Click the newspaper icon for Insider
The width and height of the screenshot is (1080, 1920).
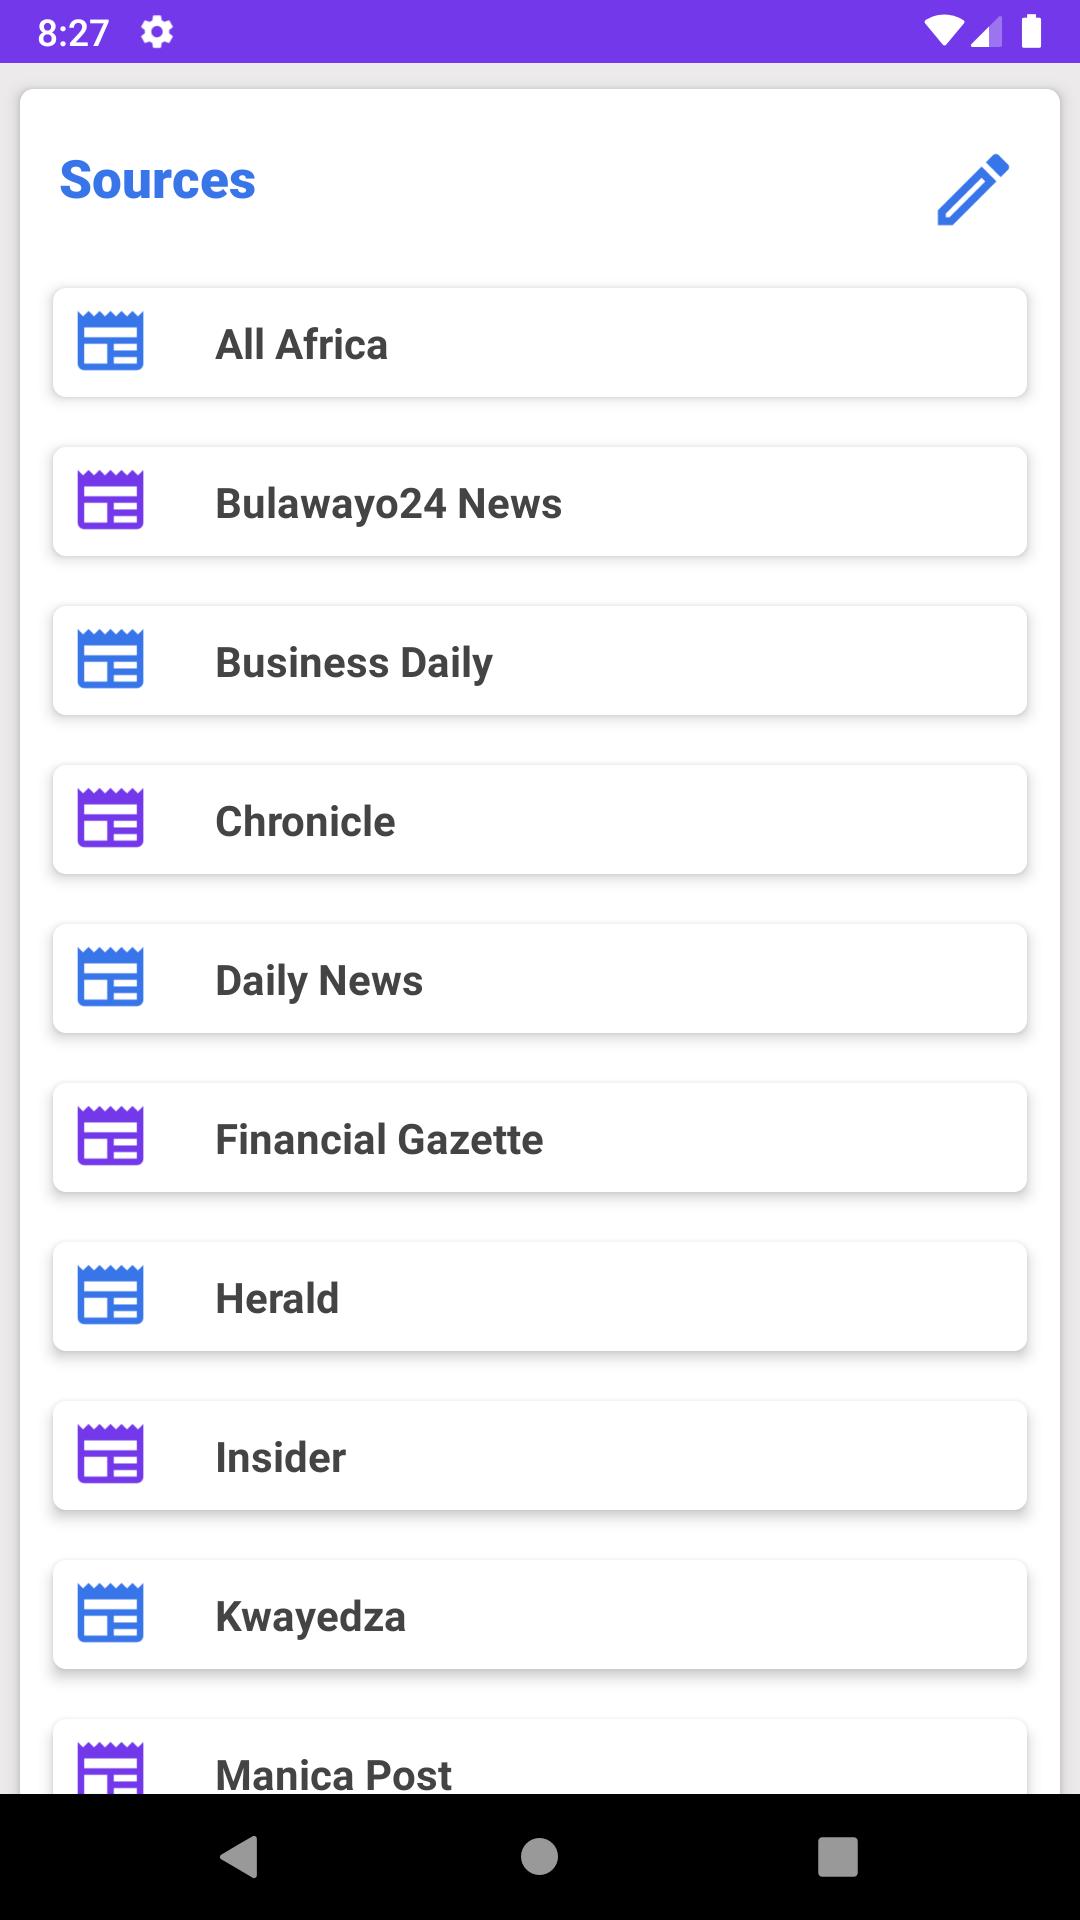(111, 1454)
